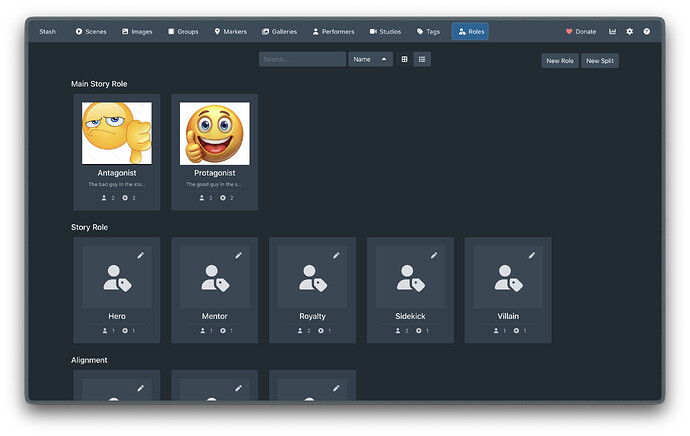Viewport: 690px width, 436px height.
Task: Open the Sidekick role name
Action: 410,316
